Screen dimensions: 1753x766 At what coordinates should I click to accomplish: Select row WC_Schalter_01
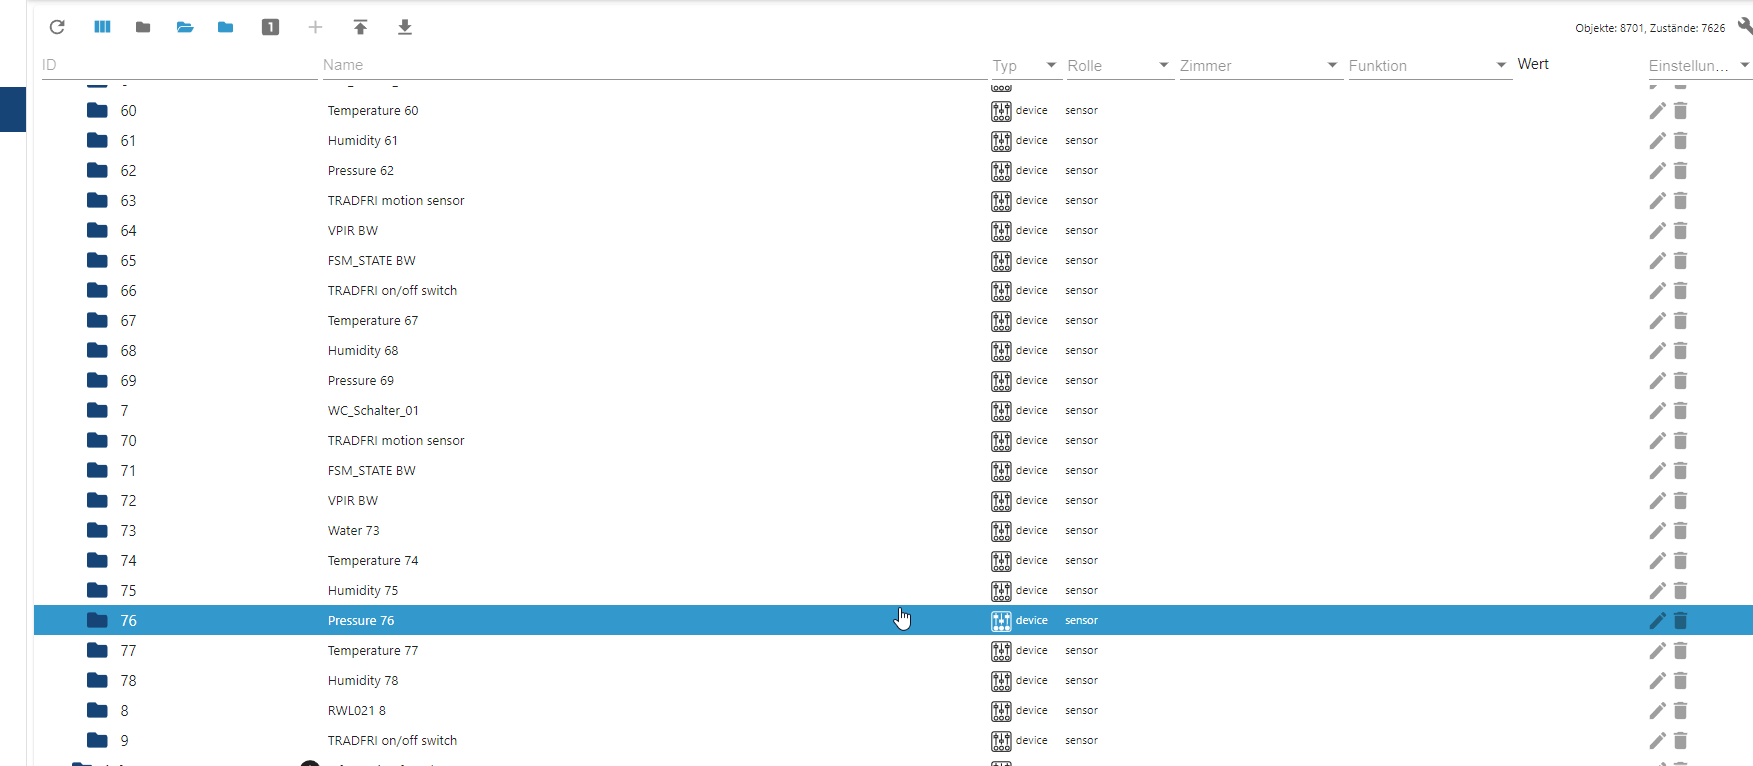(893, 410)
